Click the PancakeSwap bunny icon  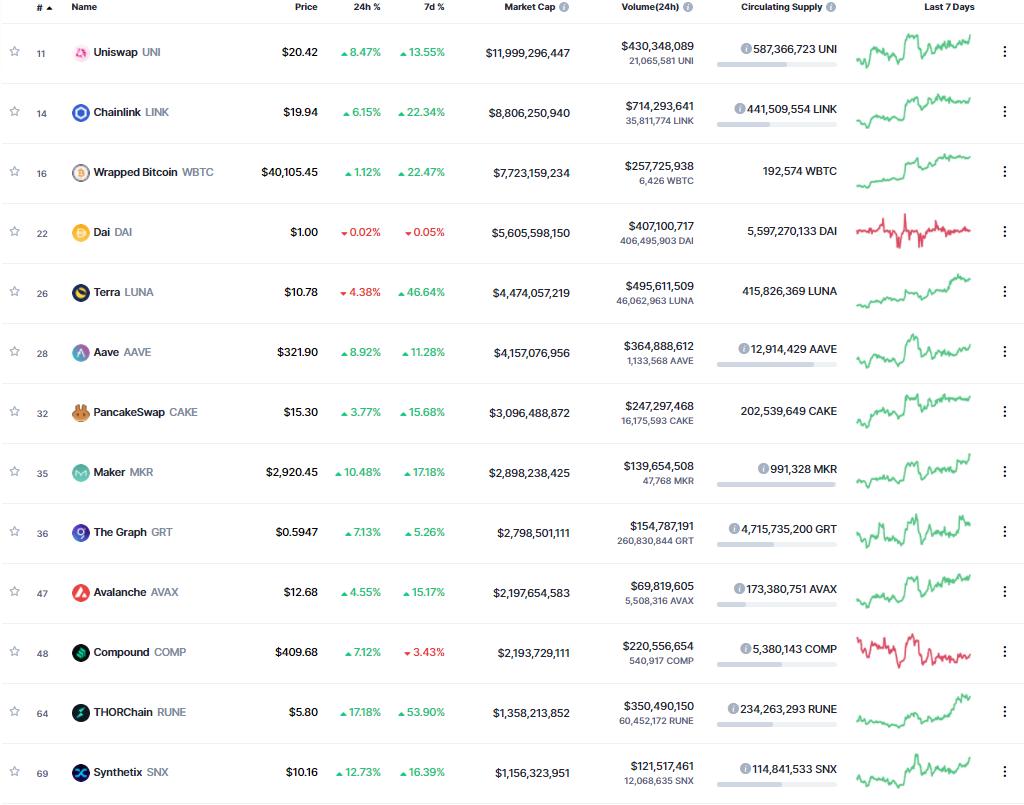click(x=81, y=412)
